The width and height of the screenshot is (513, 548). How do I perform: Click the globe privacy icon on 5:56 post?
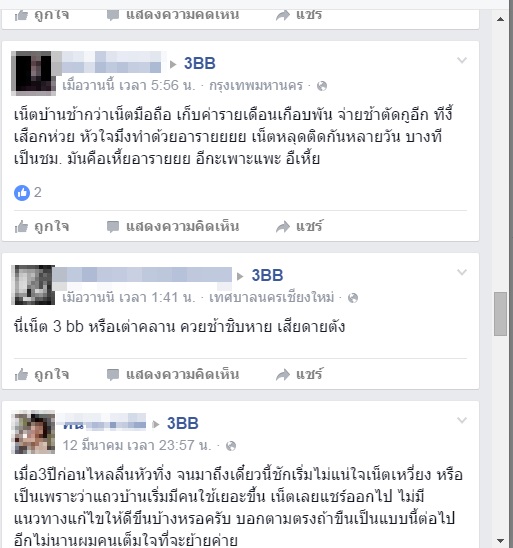point(321,86)
